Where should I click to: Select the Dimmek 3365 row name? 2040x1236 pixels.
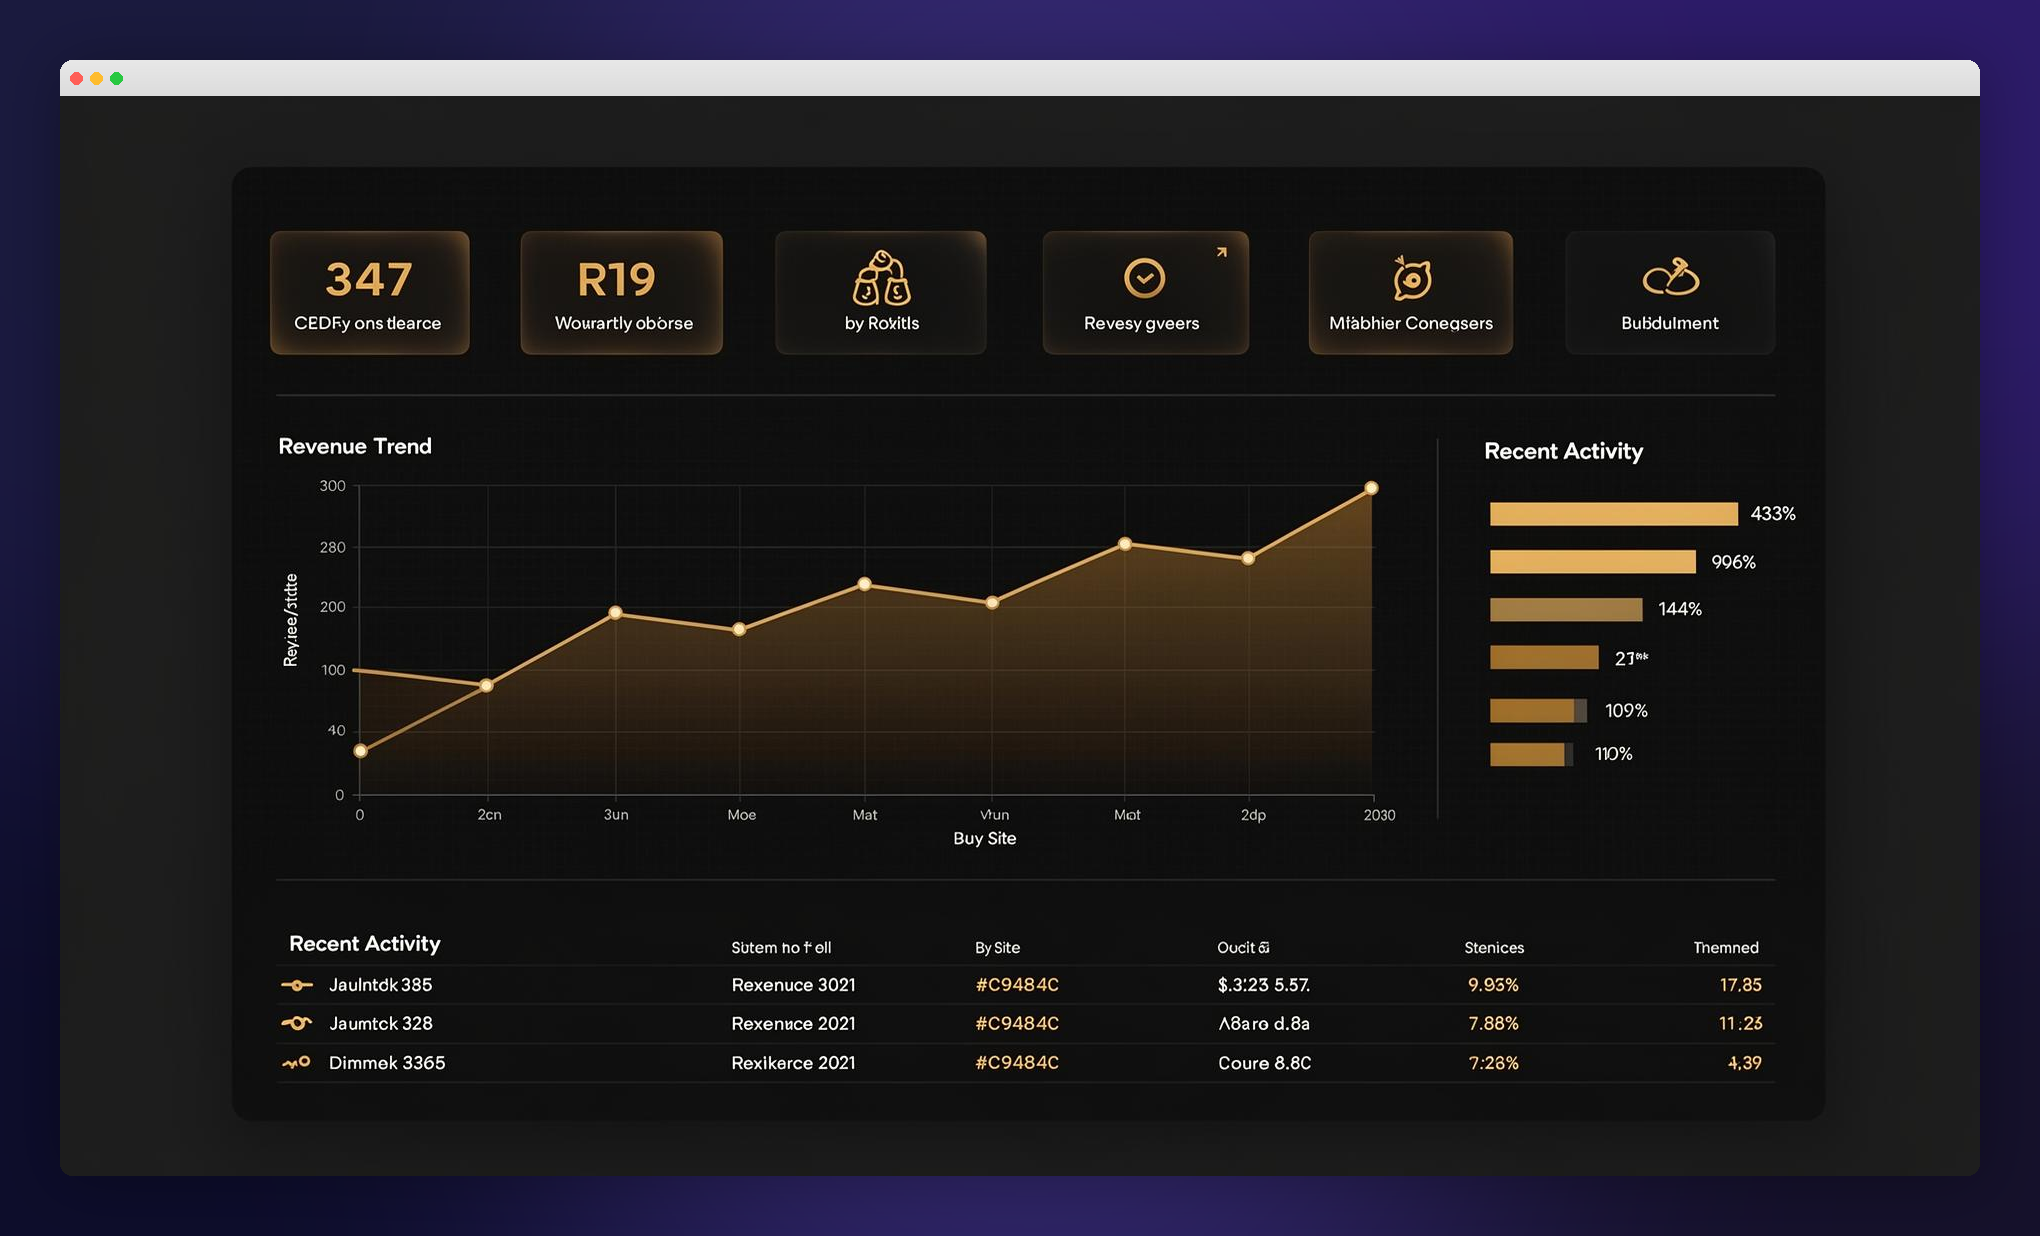pos(387,1062)
